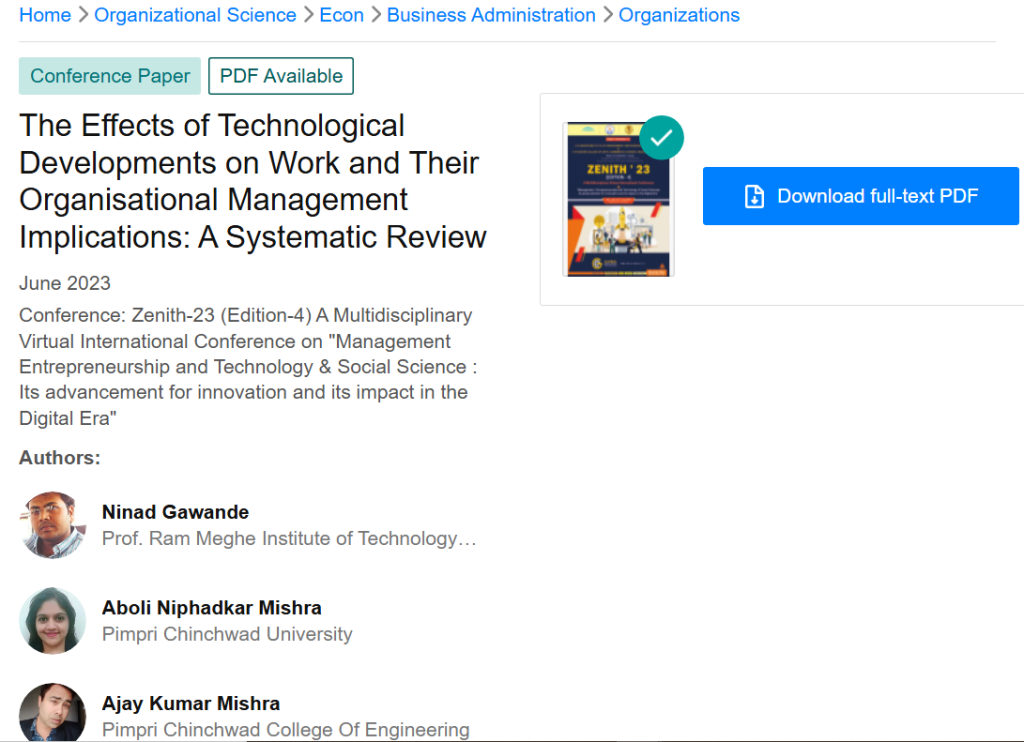Click the green checkmark badge on the cover
The image size is (1024, 742).
661,136
